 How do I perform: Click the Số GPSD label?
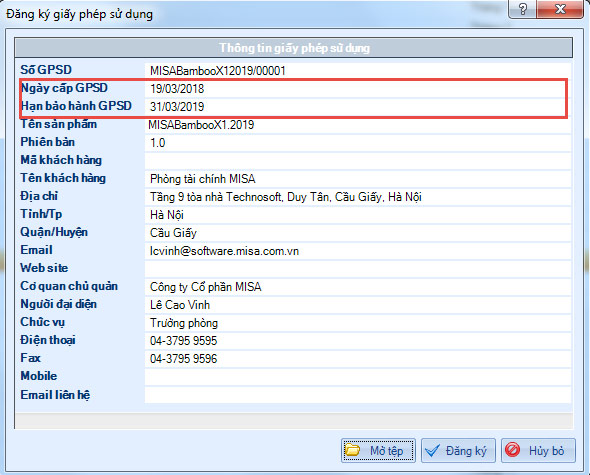[x=46, y=70]
